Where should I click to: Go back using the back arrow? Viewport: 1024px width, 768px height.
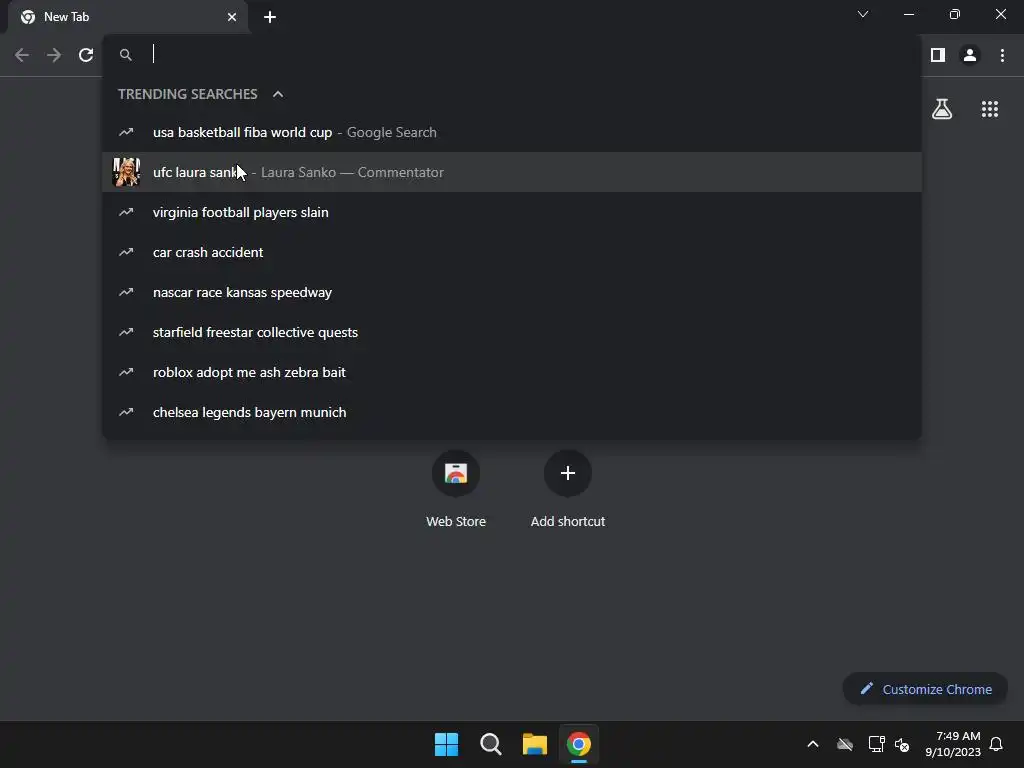[22, 55]
